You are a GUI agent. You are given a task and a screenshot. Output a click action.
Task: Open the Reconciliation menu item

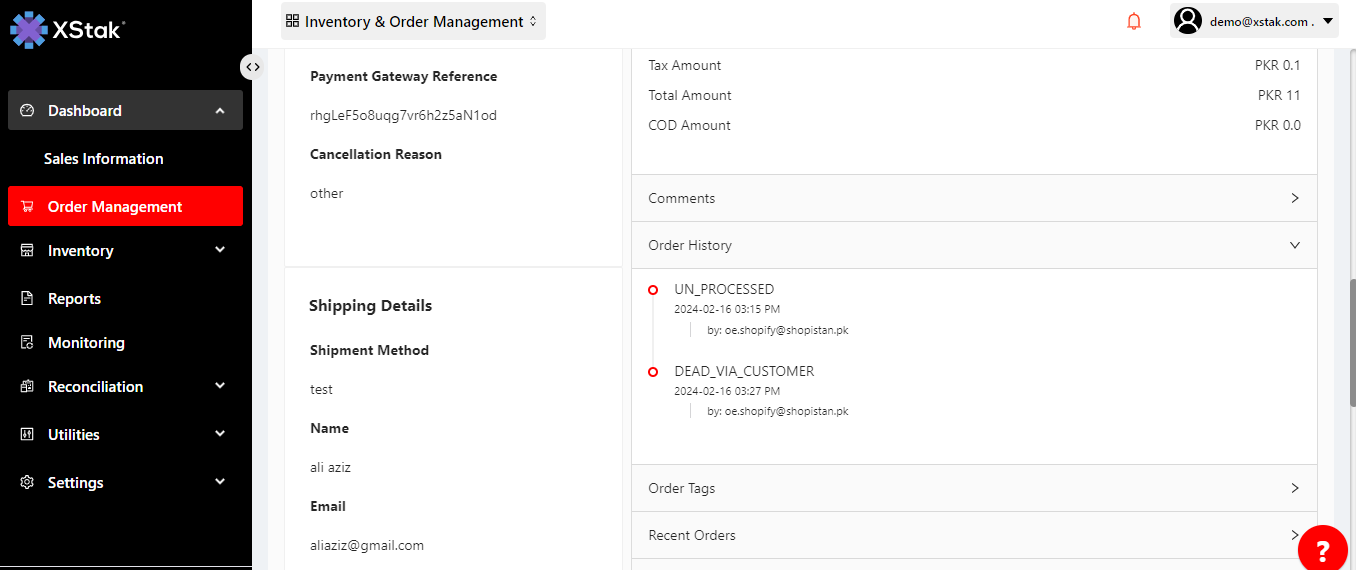96,387
